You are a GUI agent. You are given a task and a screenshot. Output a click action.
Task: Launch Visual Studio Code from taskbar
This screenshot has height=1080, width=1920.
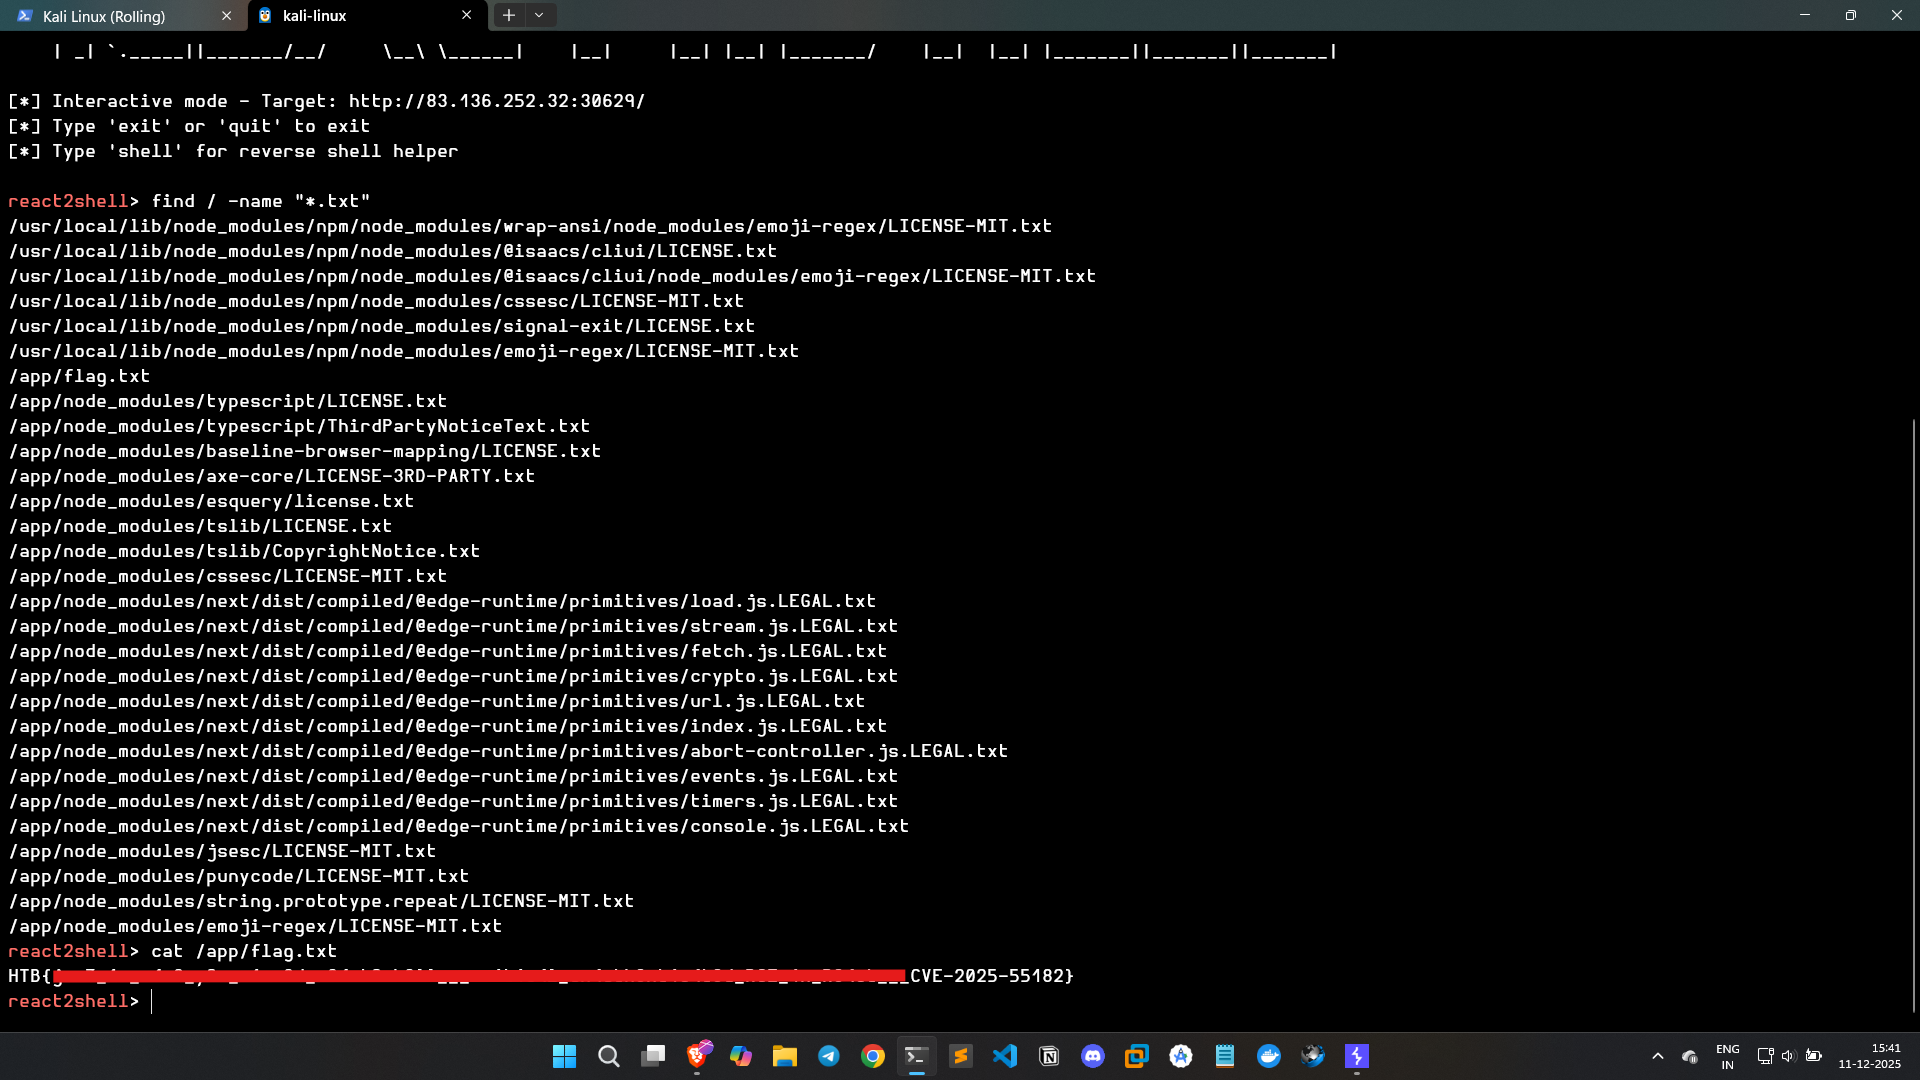1005,1056
